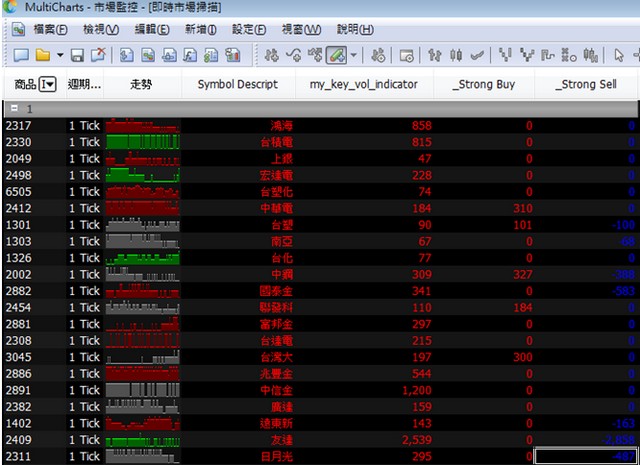Select the pointer arrow tool
The image size is (640, 465).
click(619, 55)
